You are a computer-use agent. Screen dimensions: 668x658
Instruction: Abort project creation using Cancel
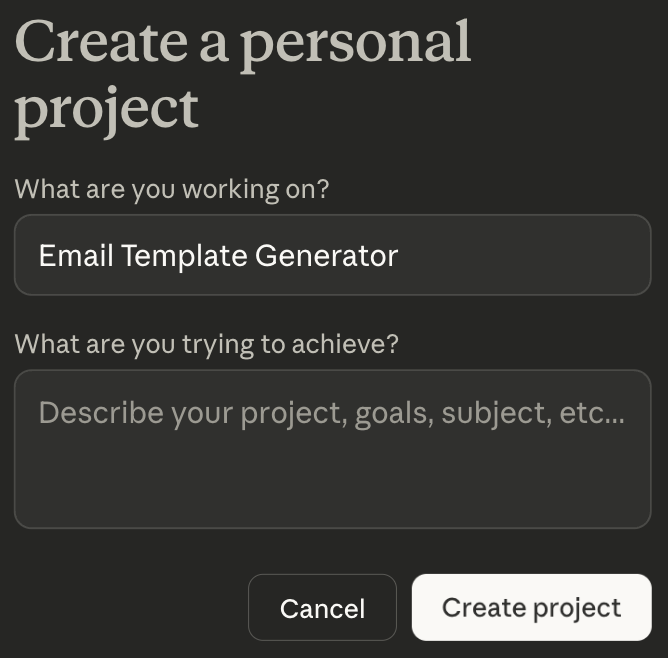322,607
